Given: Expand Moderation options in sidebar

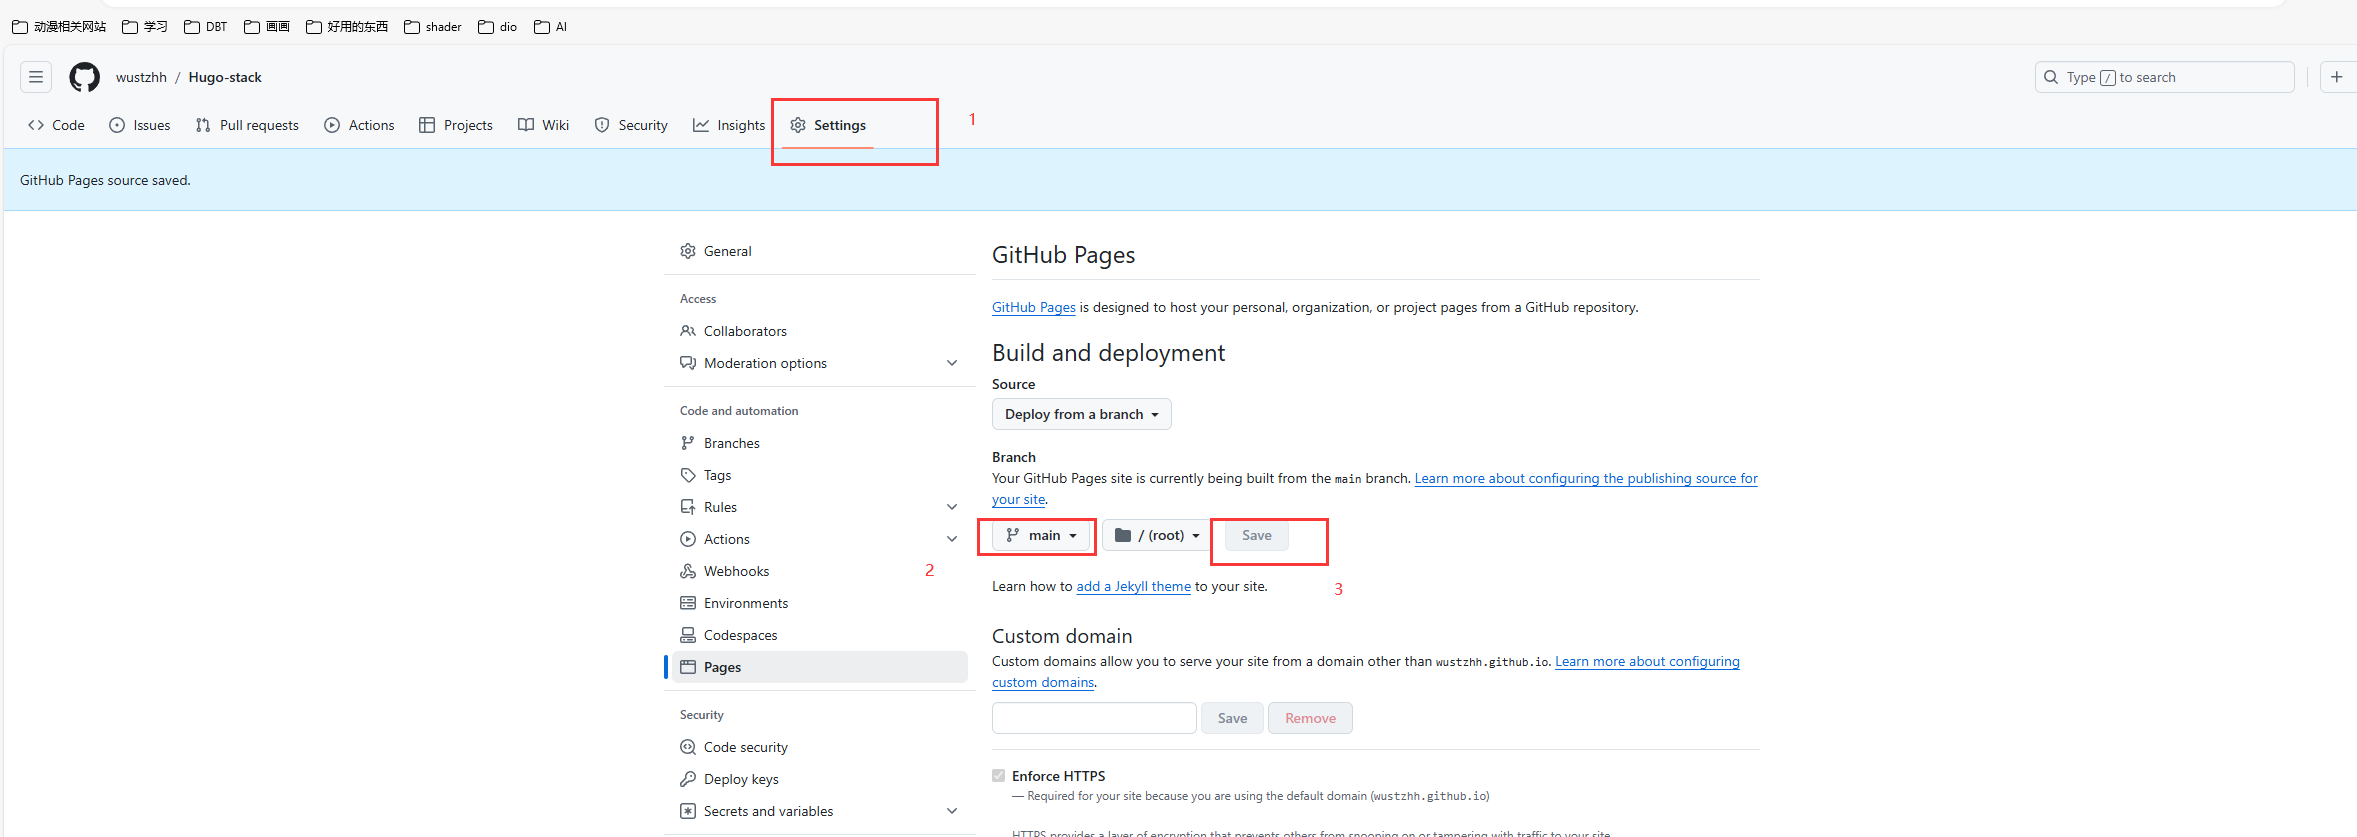Looking at the screenshot, I should [951, 363].
